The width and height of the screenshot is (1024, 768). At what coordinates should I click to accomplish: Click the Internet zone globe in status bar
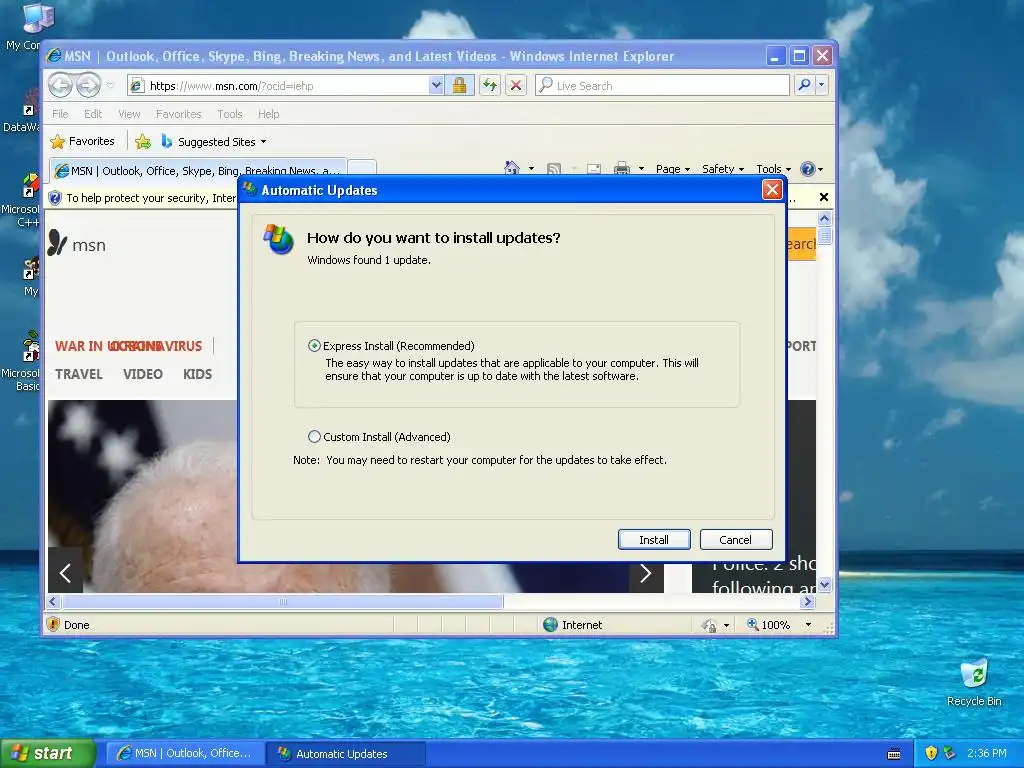point(551,624)
